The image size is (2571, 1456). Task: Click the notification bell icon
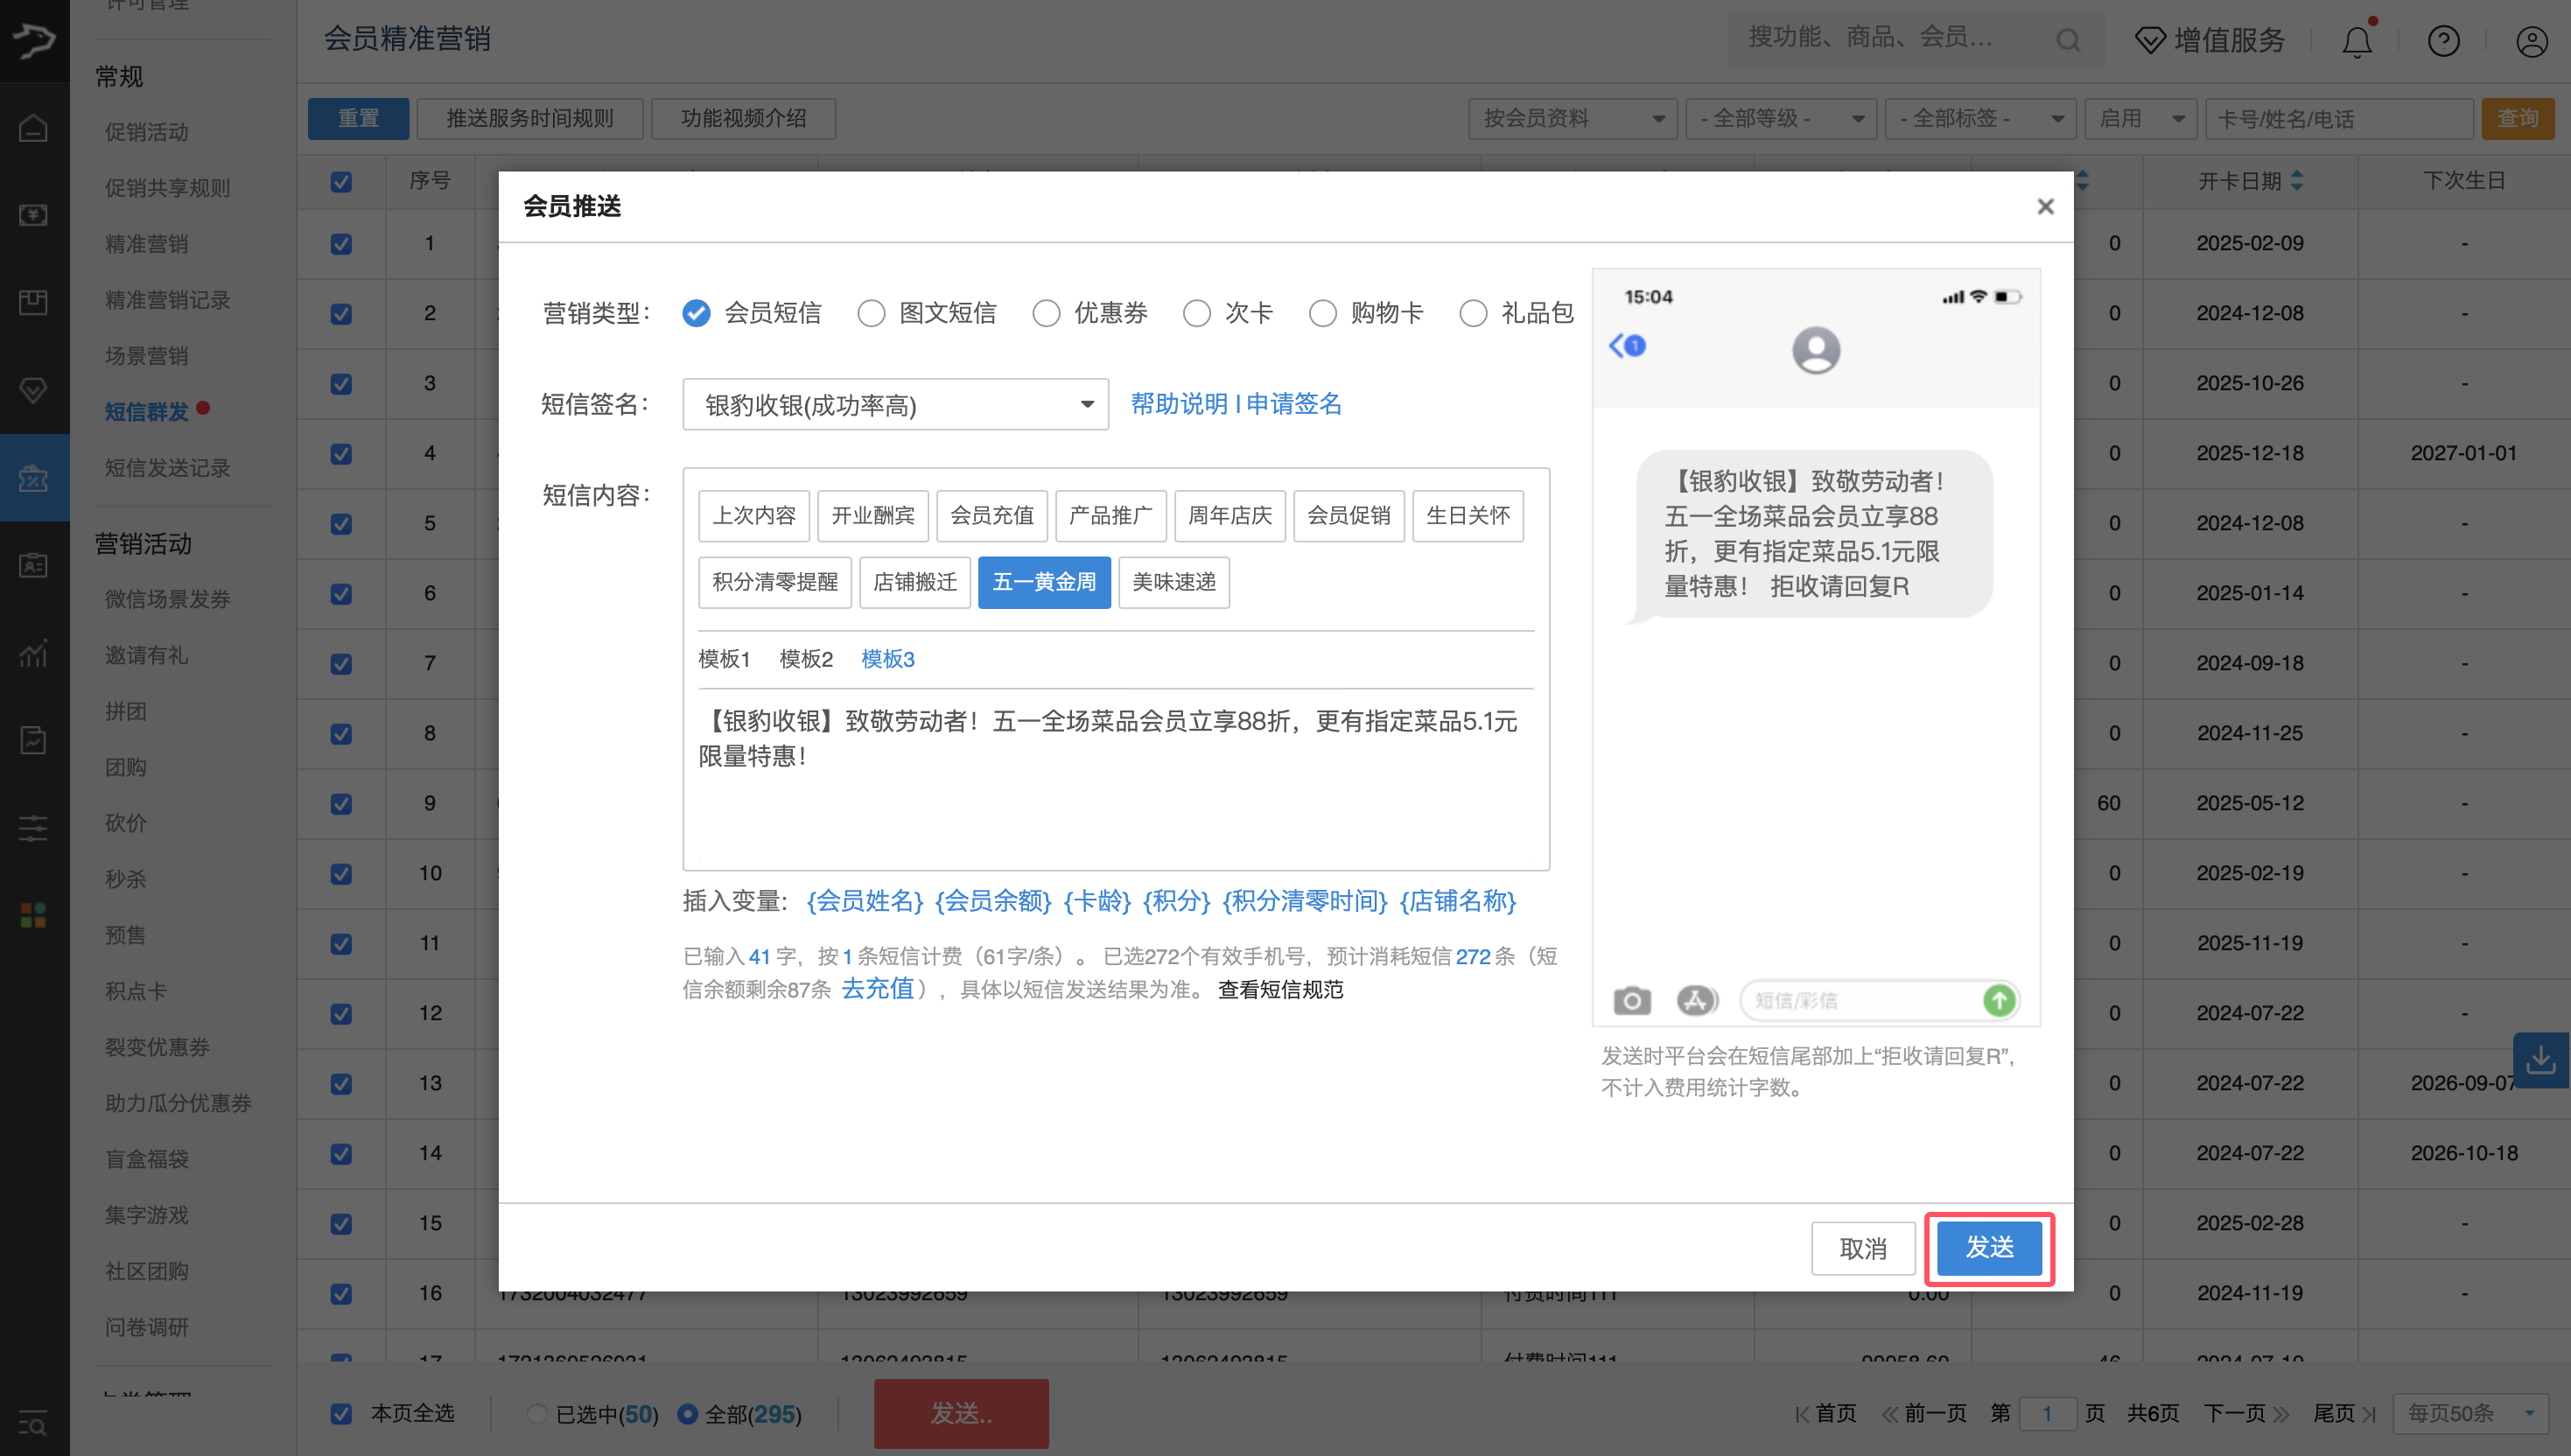coord(2357,41)
